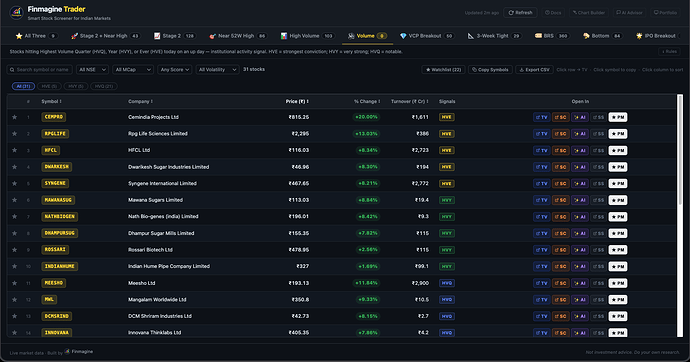Open DWARKESH in TradingView (TV)
The width and height of the screenshot is (690, 362).
(x=542, y=167)
